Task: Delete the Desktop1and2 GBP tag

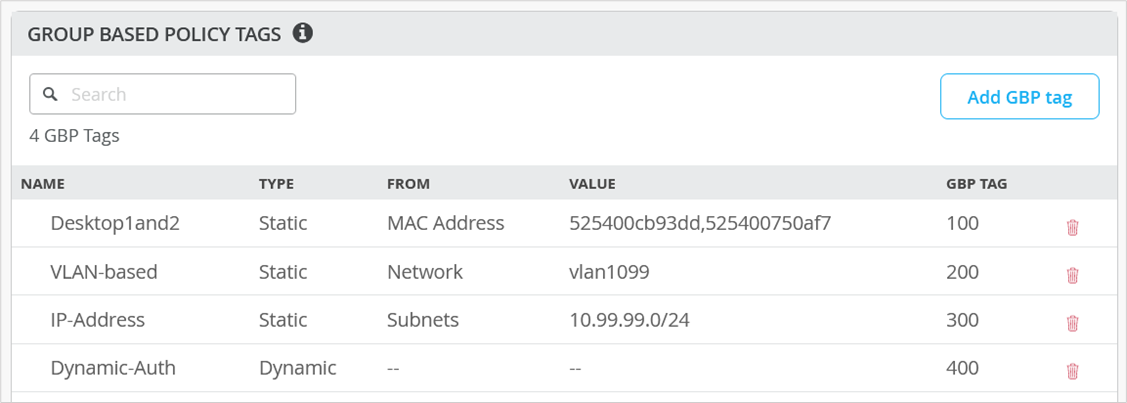Action: (1072, 227)
